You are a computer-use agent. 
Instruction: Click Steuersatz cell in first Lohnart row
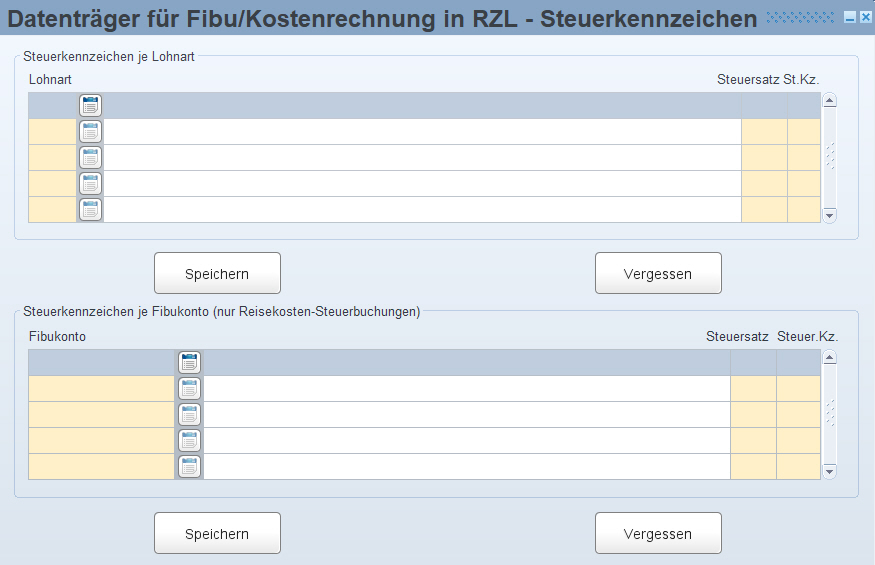pyautogui.click(x=764, y=131)
